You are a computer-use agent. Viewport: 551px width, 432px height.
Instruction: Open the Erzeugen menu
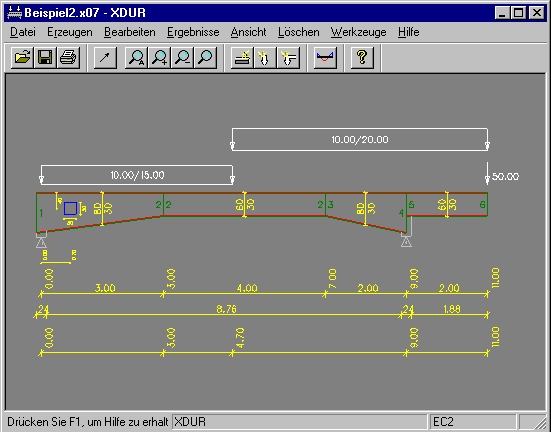(70, 32)
